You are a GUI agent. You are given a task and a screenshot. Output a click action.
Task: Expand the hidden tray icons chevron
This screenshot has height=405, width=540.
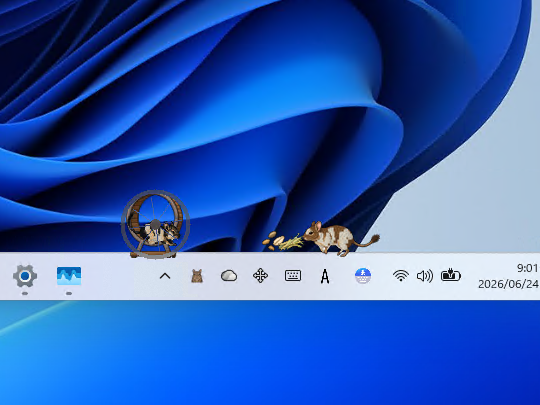click(x=165, y=276)
